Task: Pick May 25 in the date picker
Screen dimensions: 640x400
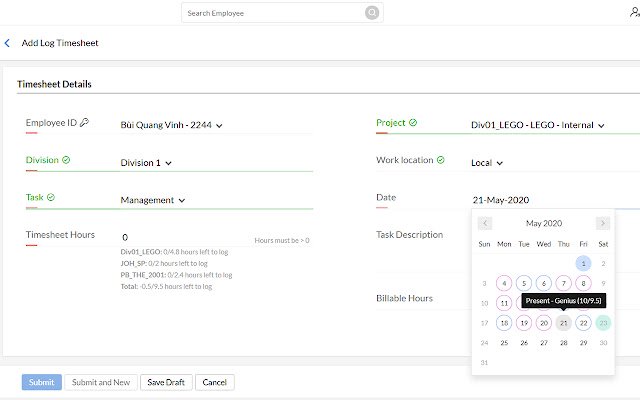Action: click(x=504, y=342)
